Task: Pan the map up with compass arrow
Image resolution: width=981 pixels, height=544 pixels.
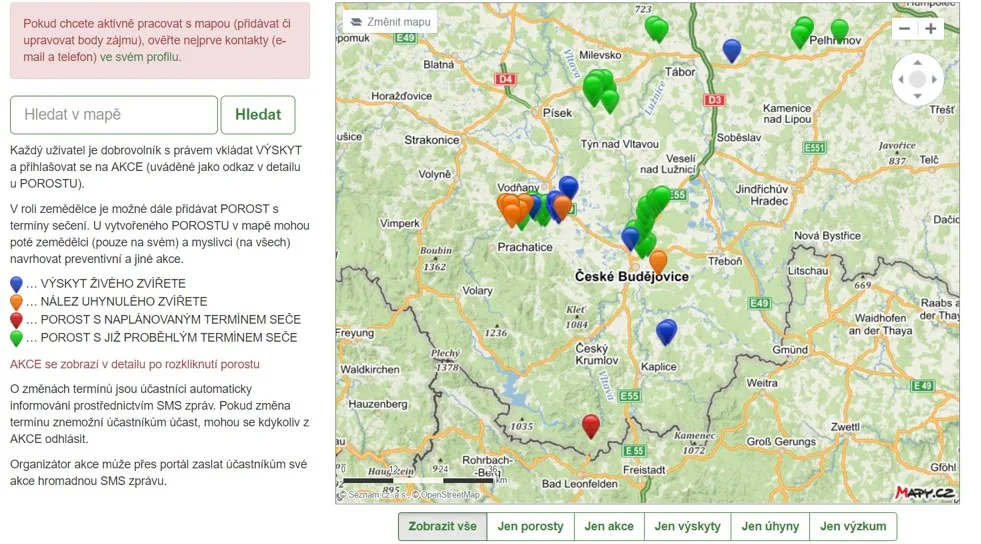Action: 917,63
